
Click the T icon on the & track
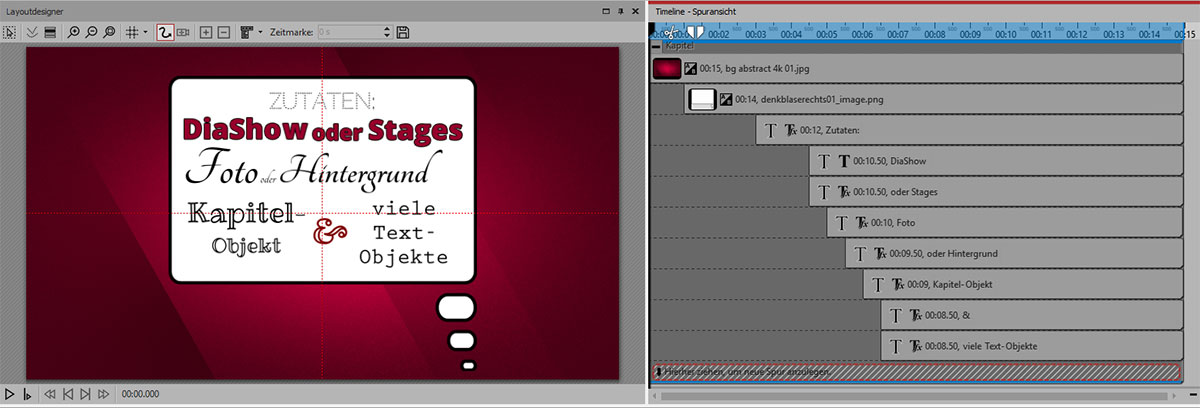pos(896,315)
